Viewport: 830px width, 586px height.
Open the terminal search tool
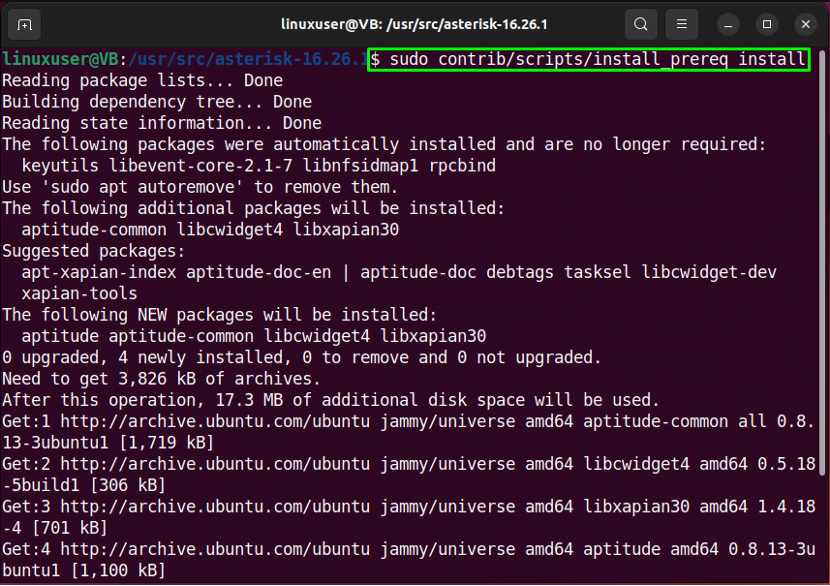point(640,24)
